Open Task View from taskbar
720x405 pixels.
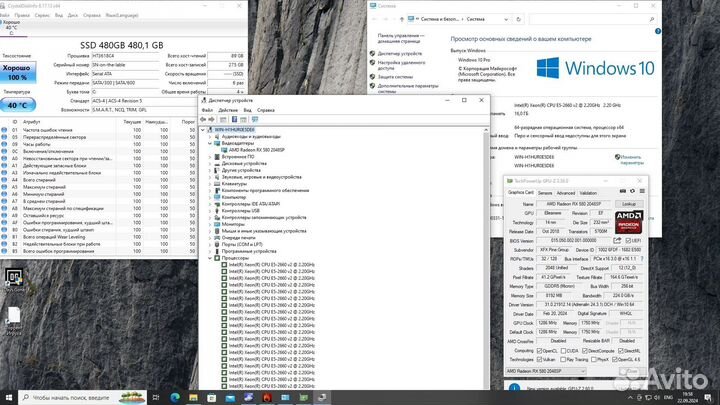156,397
